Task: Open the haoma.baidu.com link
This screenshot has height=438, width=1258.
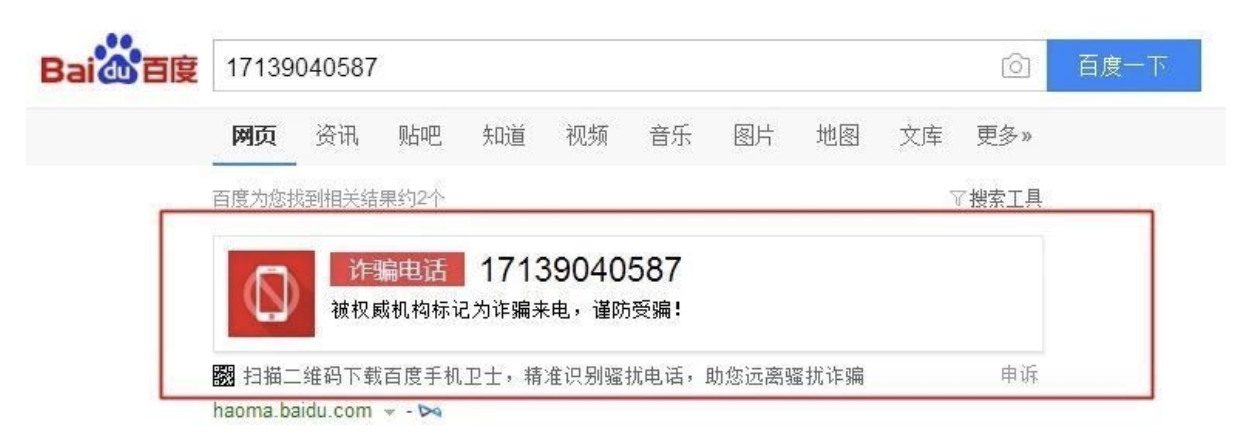Action: point(293,411)
